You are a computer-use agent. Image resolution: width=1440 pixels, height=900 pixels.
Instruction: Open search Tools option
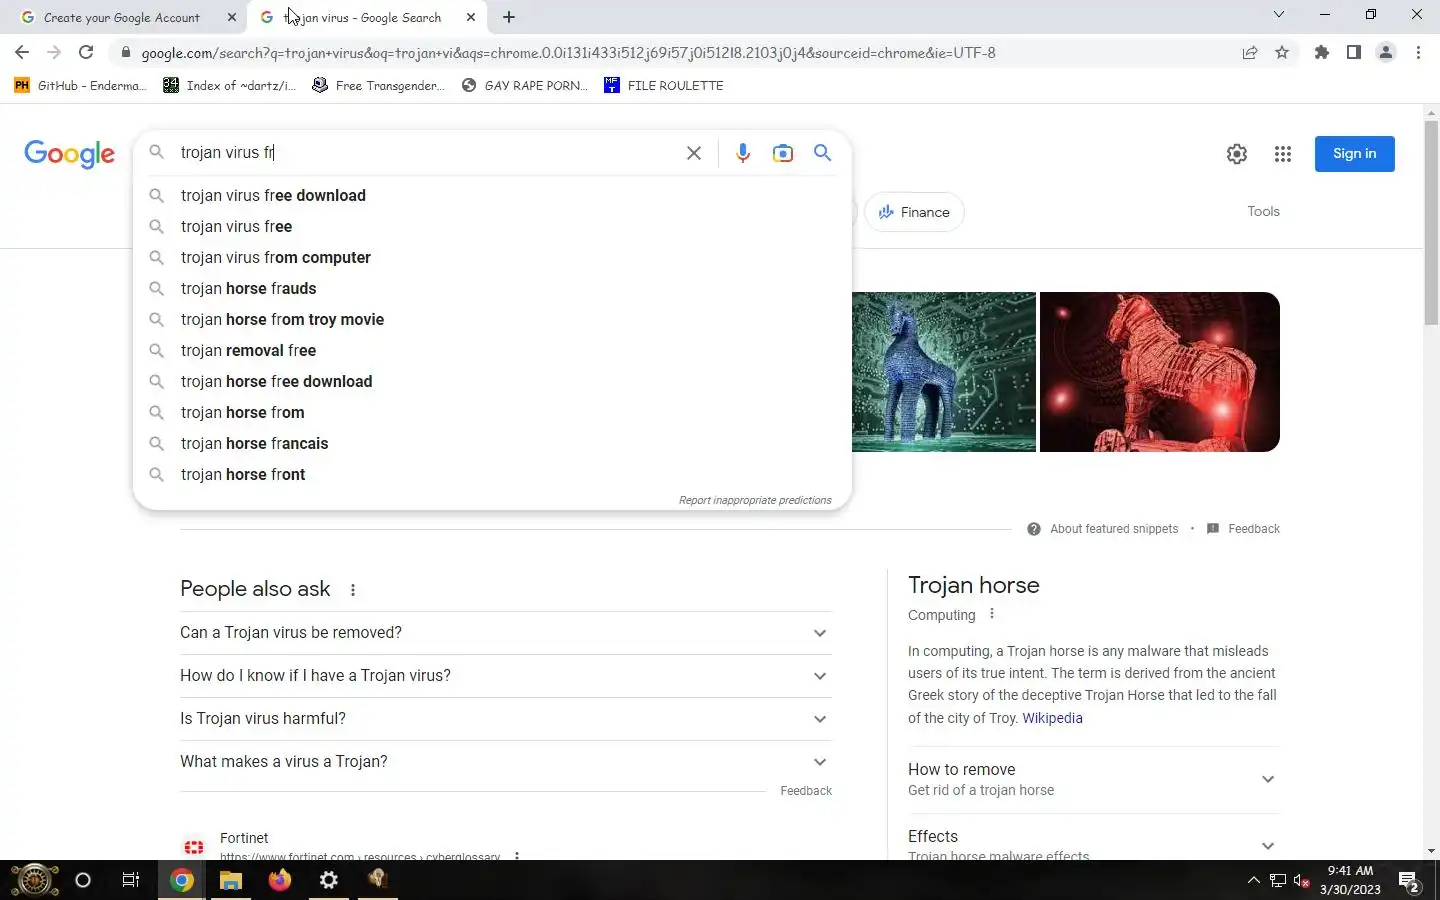tap(1263, 211)
